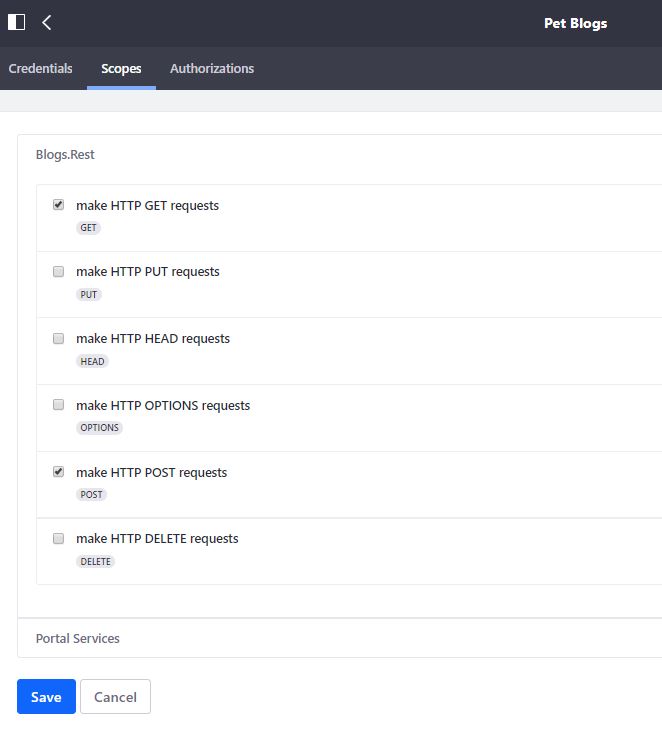
Task: Enable the HTTP PUT requests checkbox
Action: click(58, 271)
